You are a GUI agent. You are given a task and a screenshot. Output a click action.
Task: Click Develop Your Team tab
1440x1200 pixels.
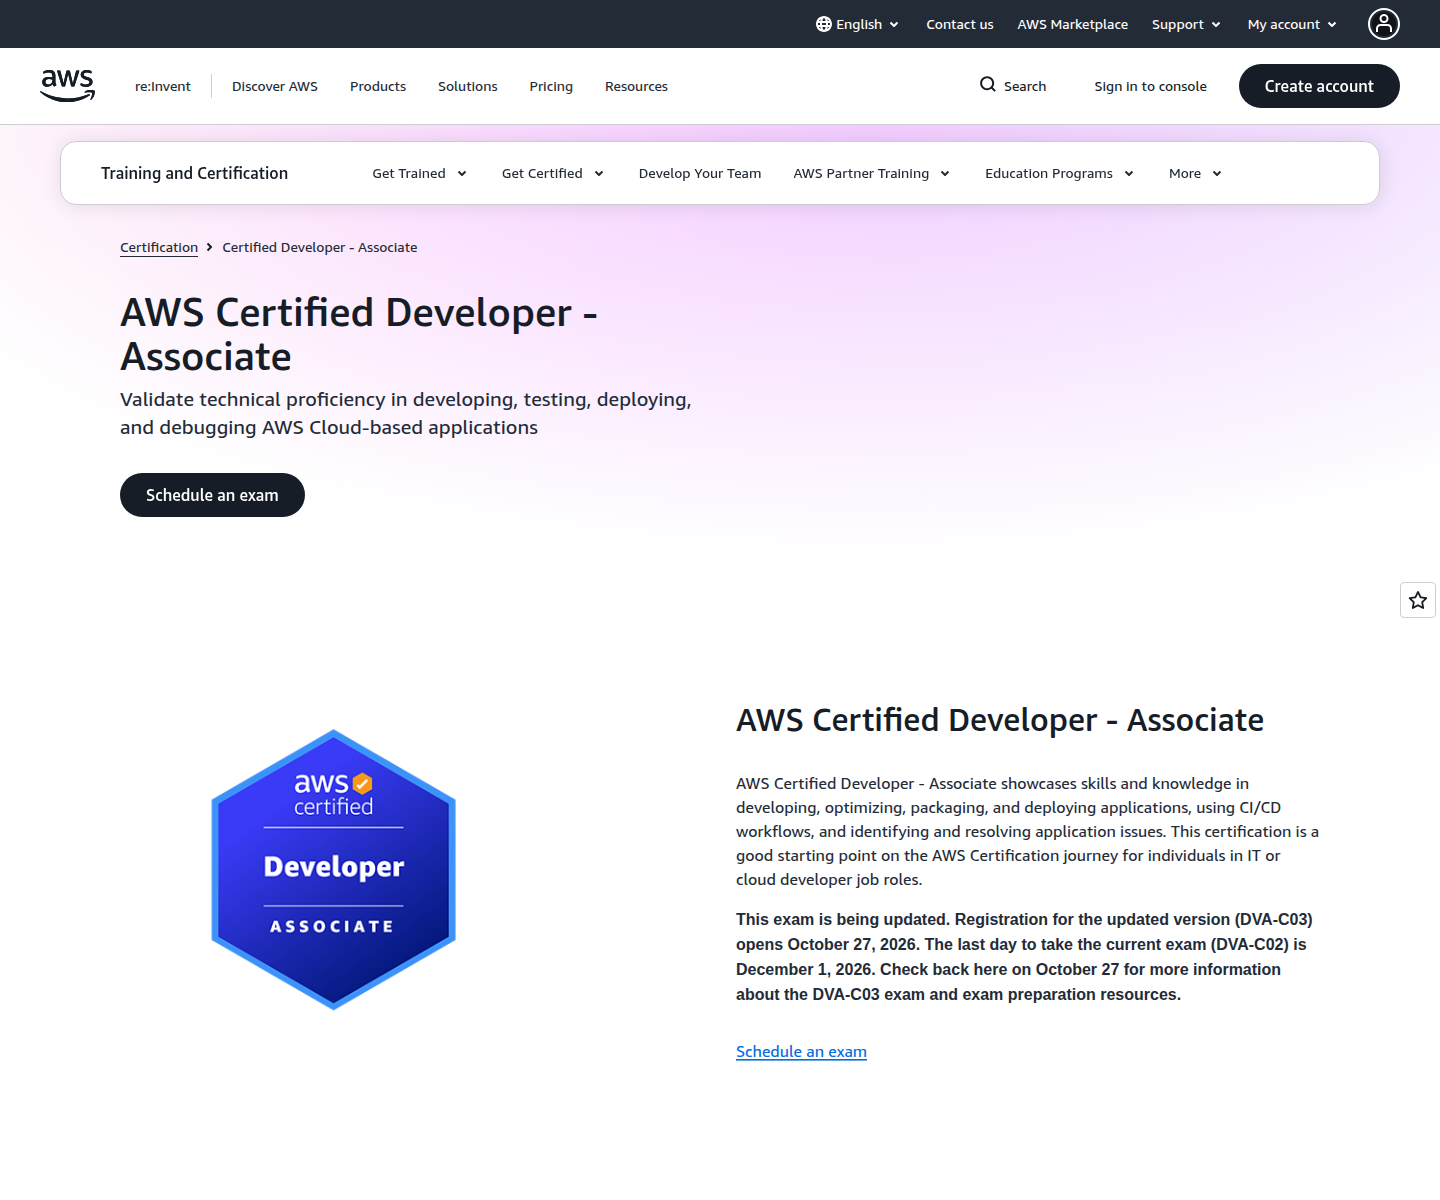tap(700, 173)
